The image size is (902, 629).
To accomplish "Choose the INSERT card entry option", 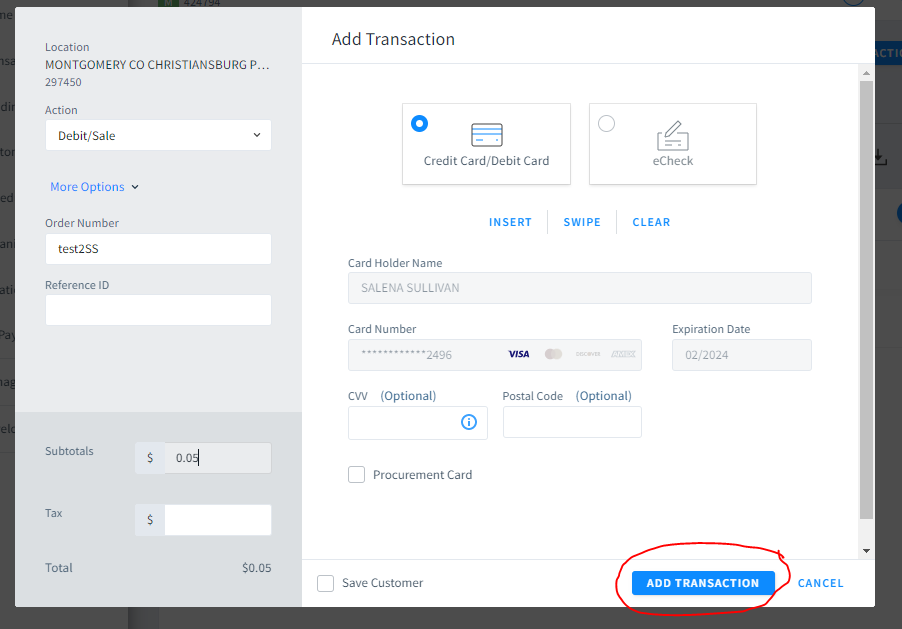I will 510,222.
